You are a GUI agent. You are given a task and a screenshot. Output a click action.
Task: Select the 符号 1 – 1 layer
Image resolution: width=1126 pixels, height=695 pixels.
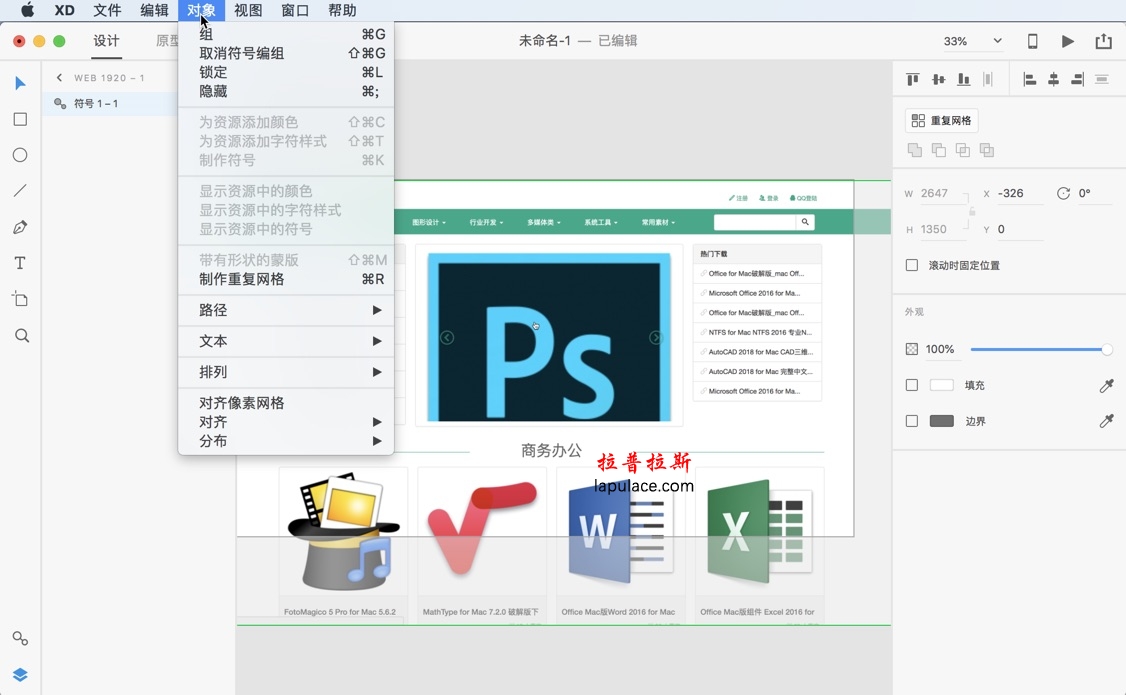(110, 103)
